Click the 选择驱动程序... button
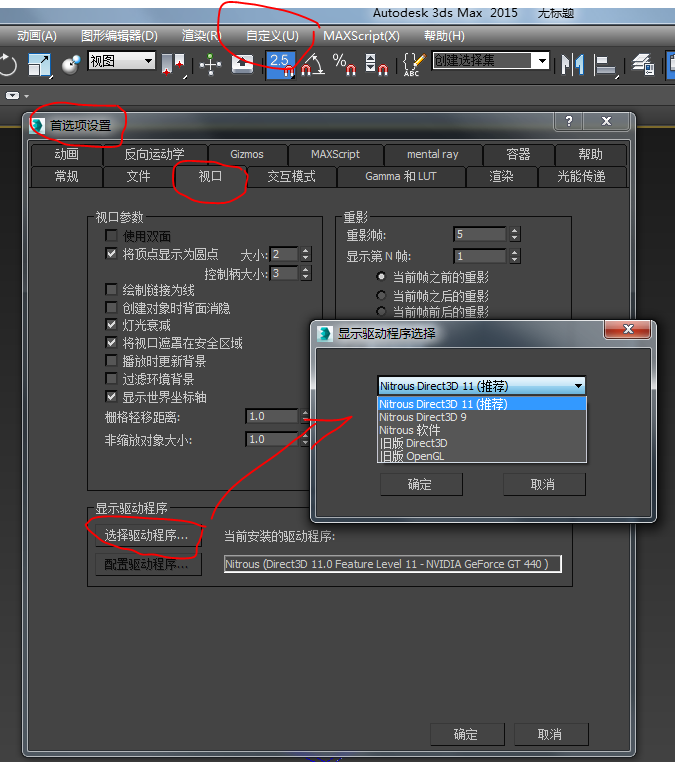 click(x=148, y=535)
